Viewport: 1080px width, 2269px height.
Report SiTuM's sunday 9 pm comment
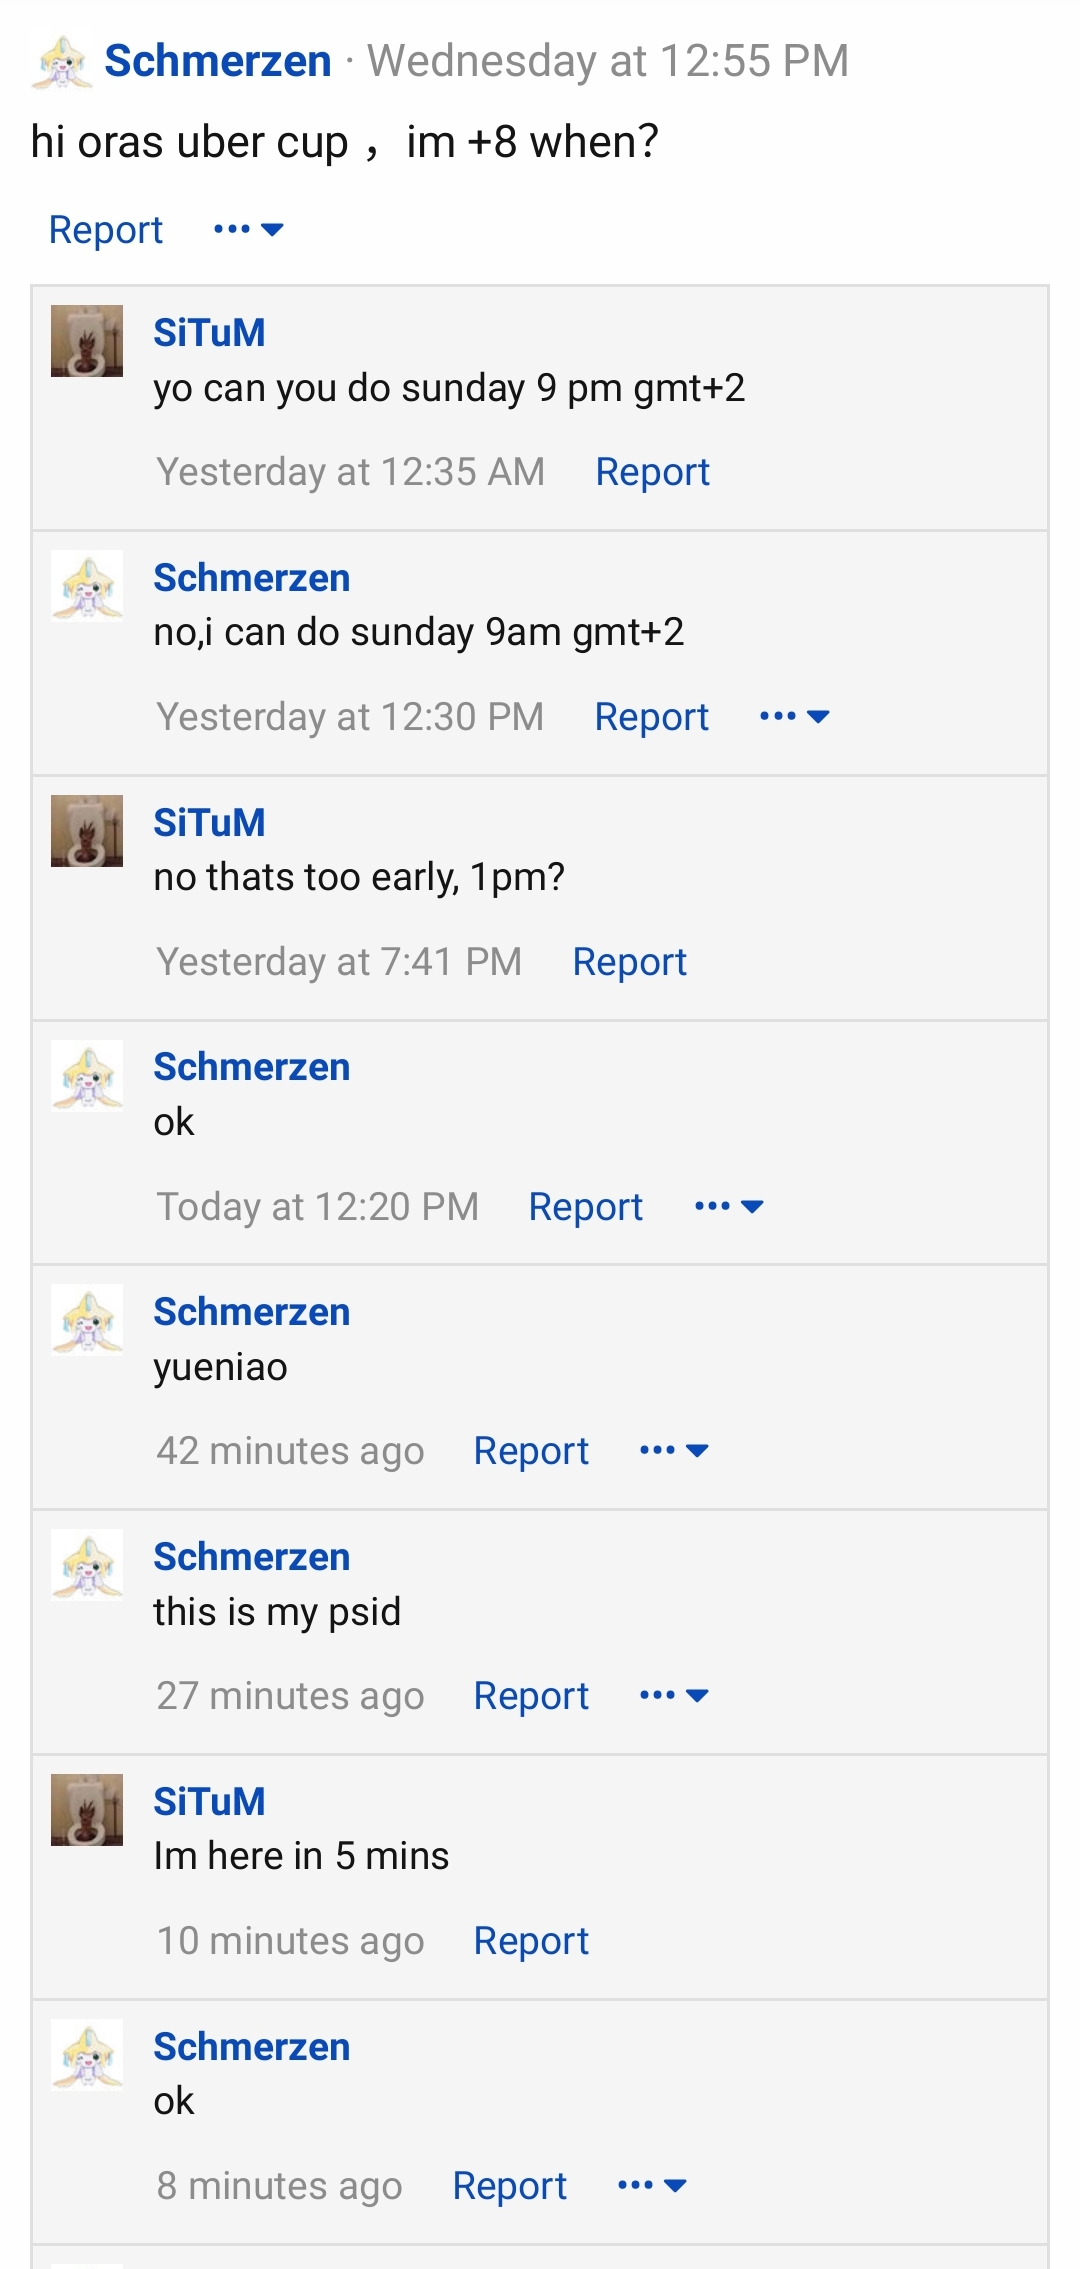pos(653,472)
